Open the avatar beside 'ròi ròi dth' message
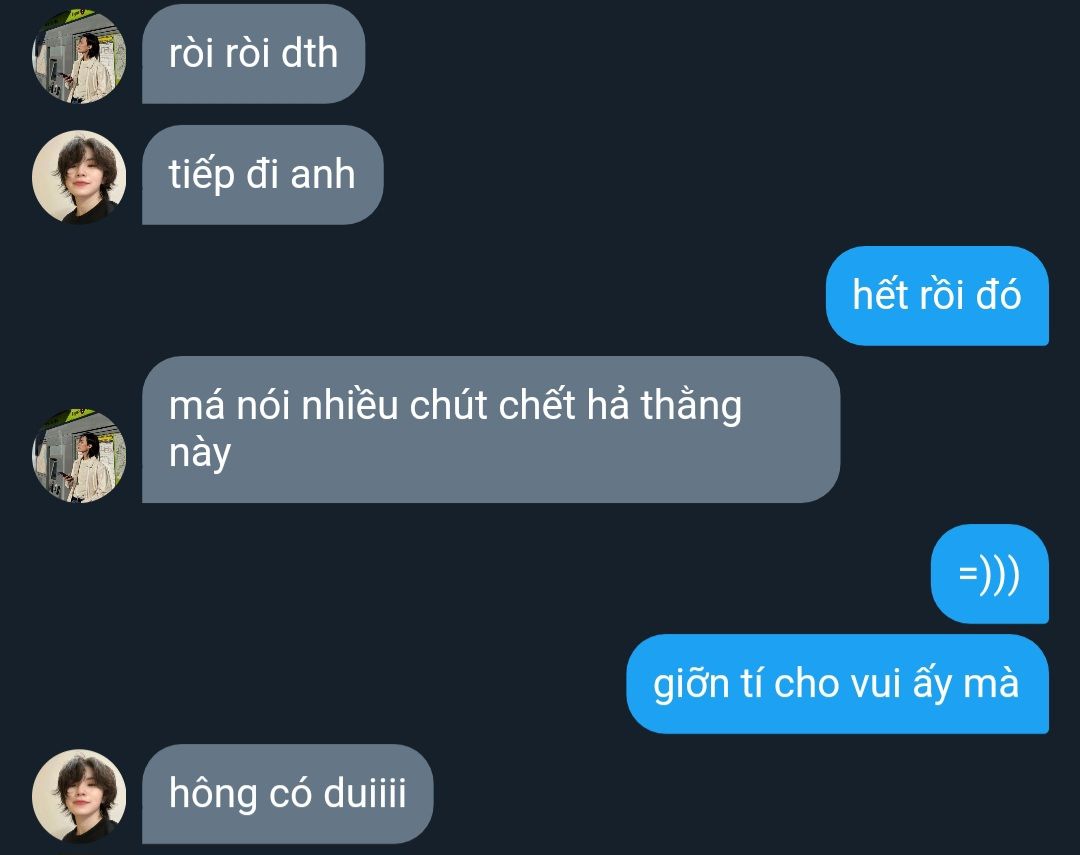 tap(79, 56)
